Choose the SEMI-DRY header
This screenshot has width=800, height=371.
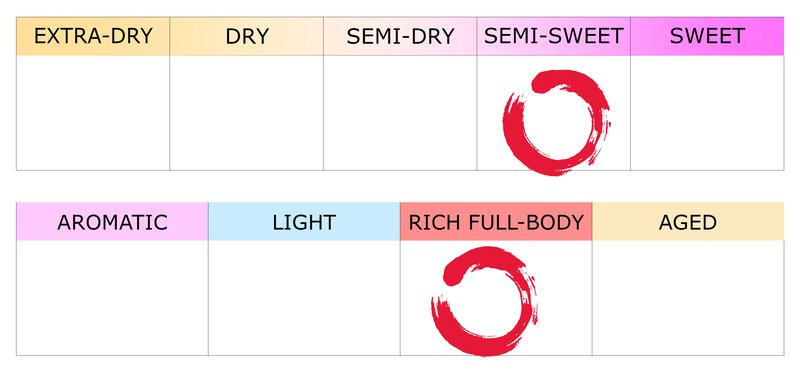coord(400,36)
